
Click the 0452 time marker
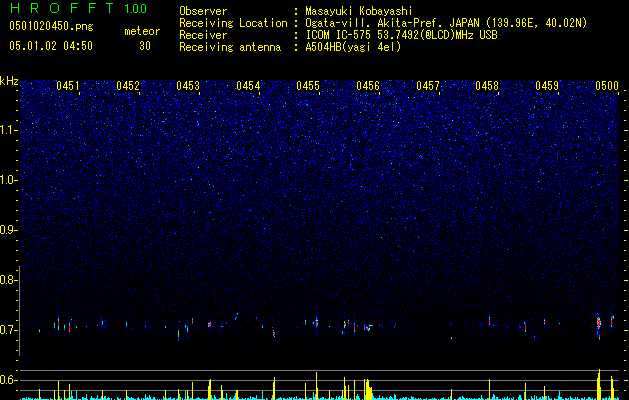point(128,86)
